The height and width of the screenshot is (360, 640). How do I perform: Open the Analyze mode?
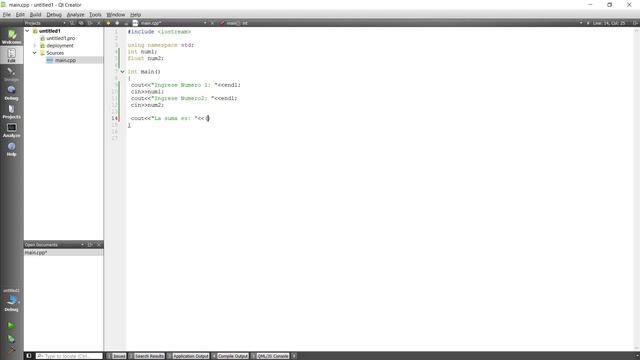pos(11,130)
